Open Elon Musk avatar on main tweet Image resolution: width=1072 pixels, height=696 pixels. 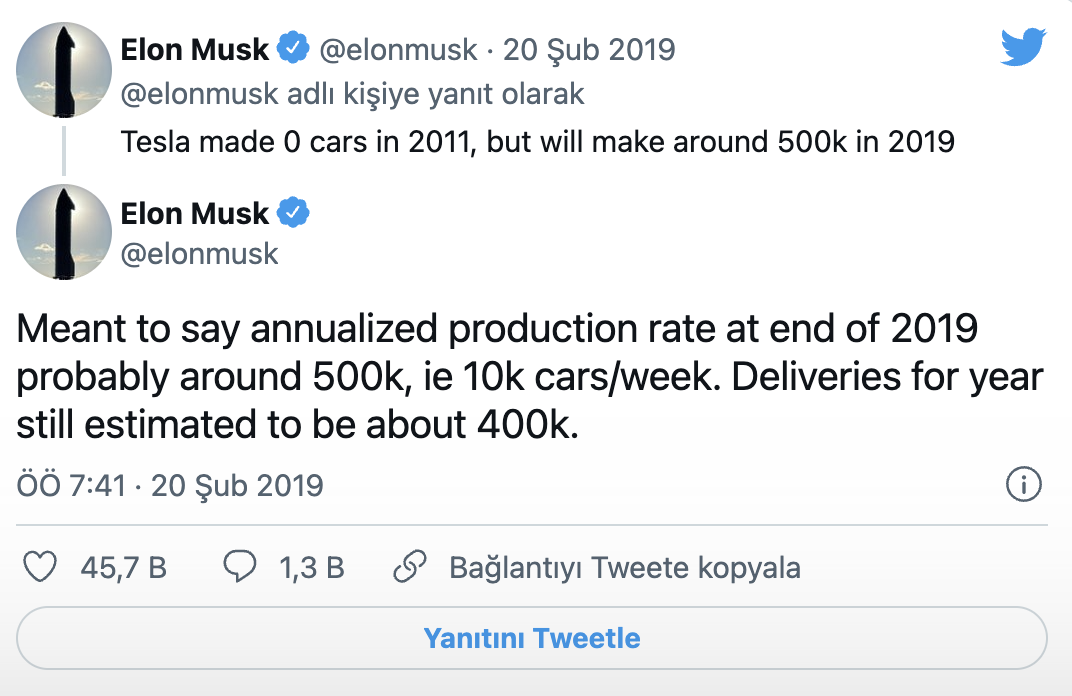[x=63, y=231]
